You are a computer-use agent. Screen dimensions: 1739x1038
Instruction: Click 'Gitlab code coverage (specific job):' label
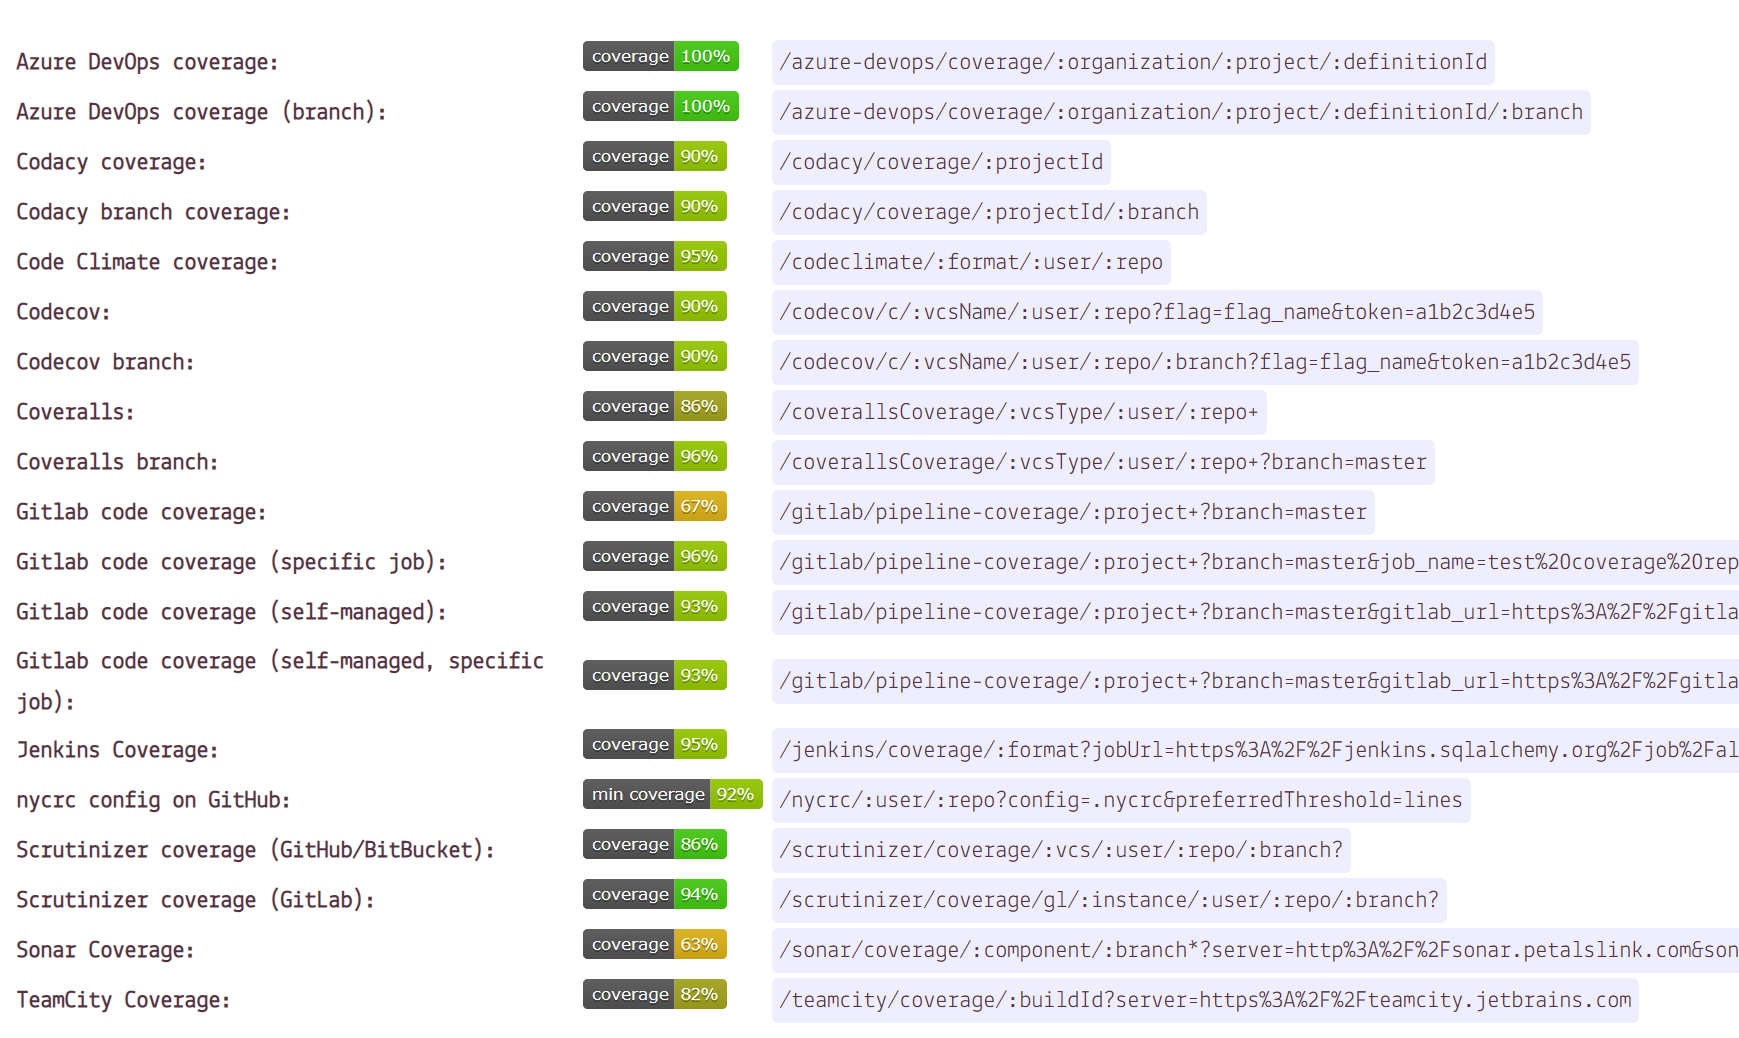(231, 562)
